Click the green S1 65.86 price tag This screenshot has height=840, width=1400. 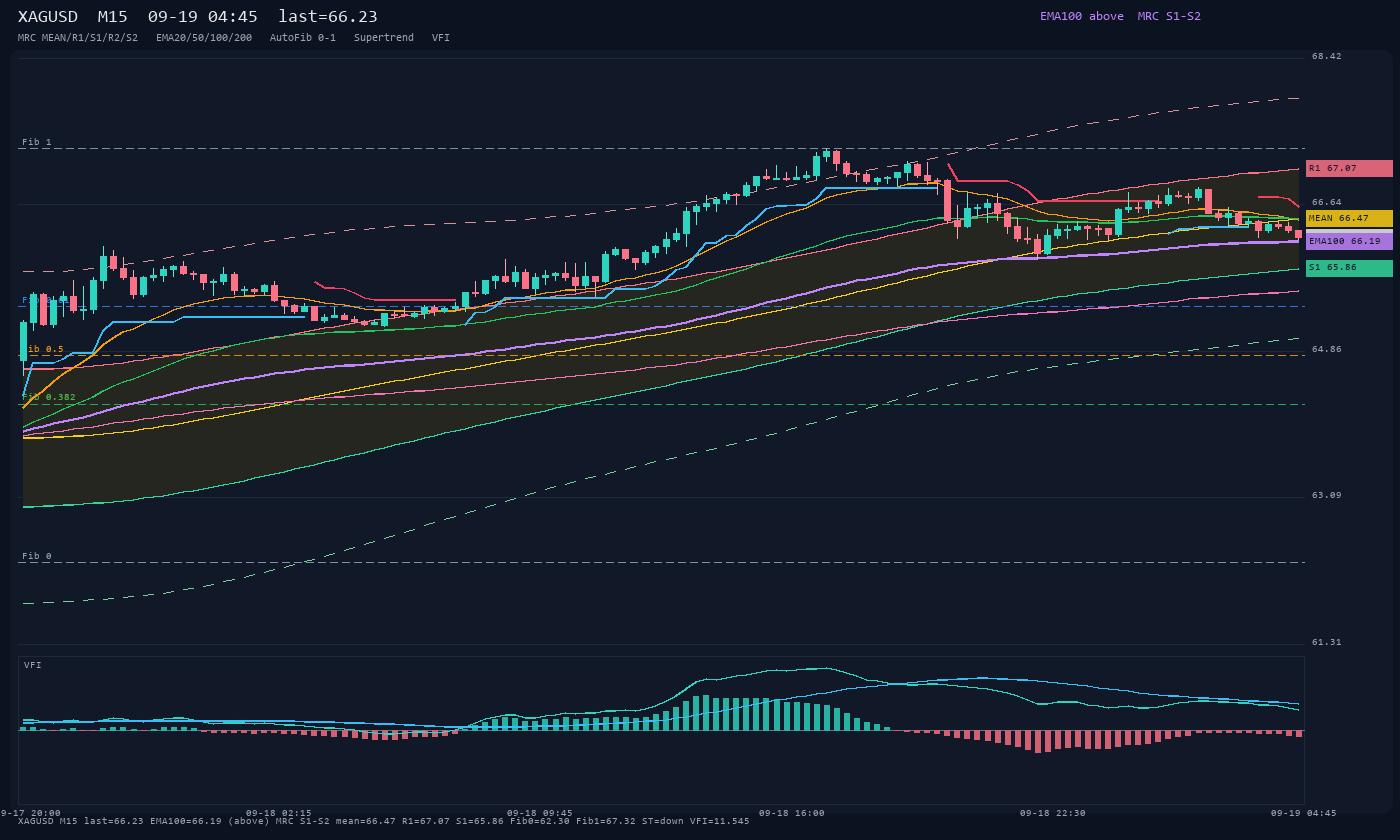click(1349, 268)
